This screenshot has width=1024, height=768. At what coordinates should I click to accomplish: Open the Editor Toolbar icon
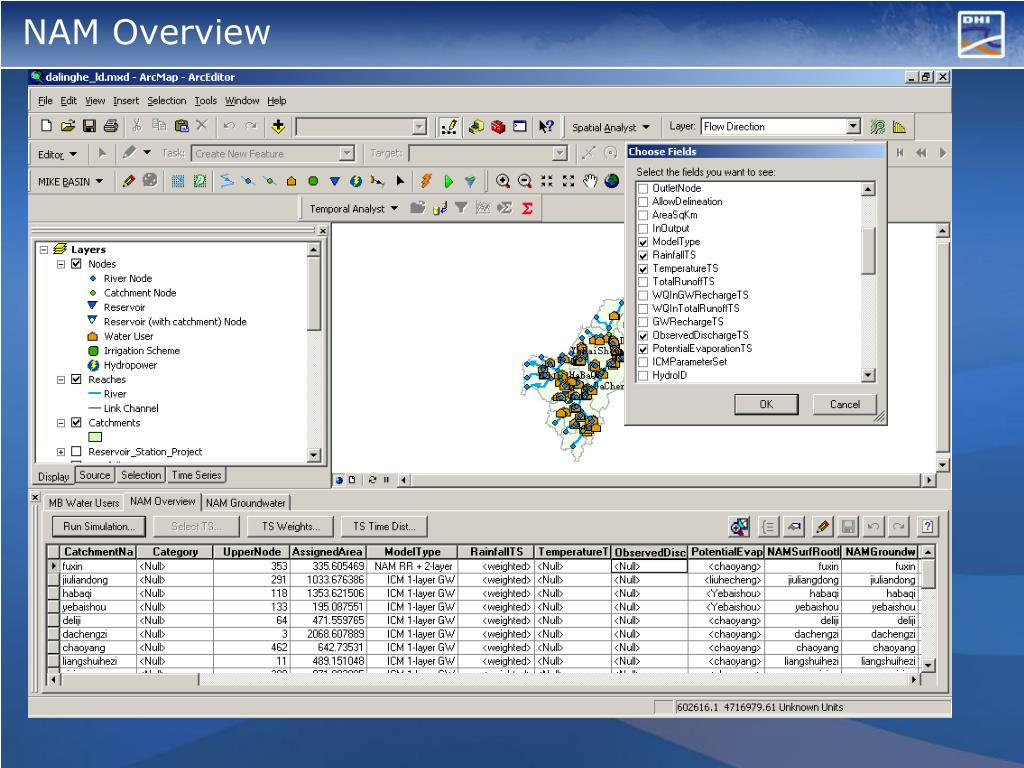point(449,127)
